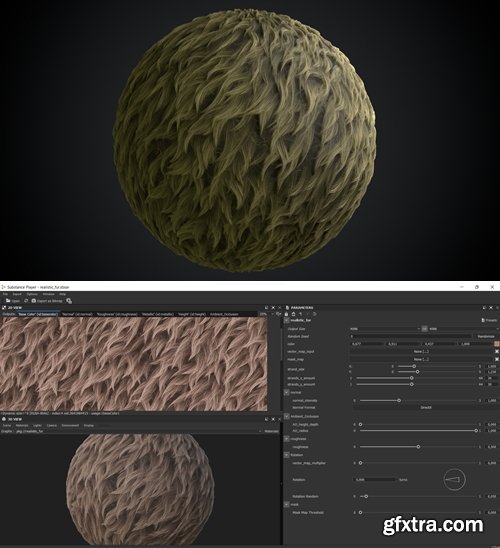
Task: Undock the 2D VIEW panel
Action: tap(266, 308)
